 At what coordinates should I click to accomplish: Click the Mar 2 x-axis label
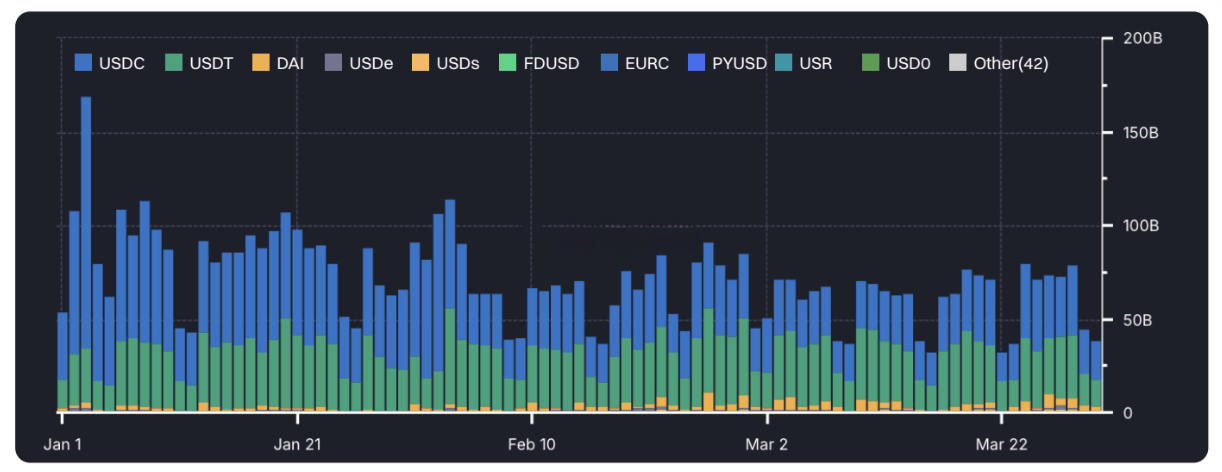pyautogui.click(x=767, y=442)
